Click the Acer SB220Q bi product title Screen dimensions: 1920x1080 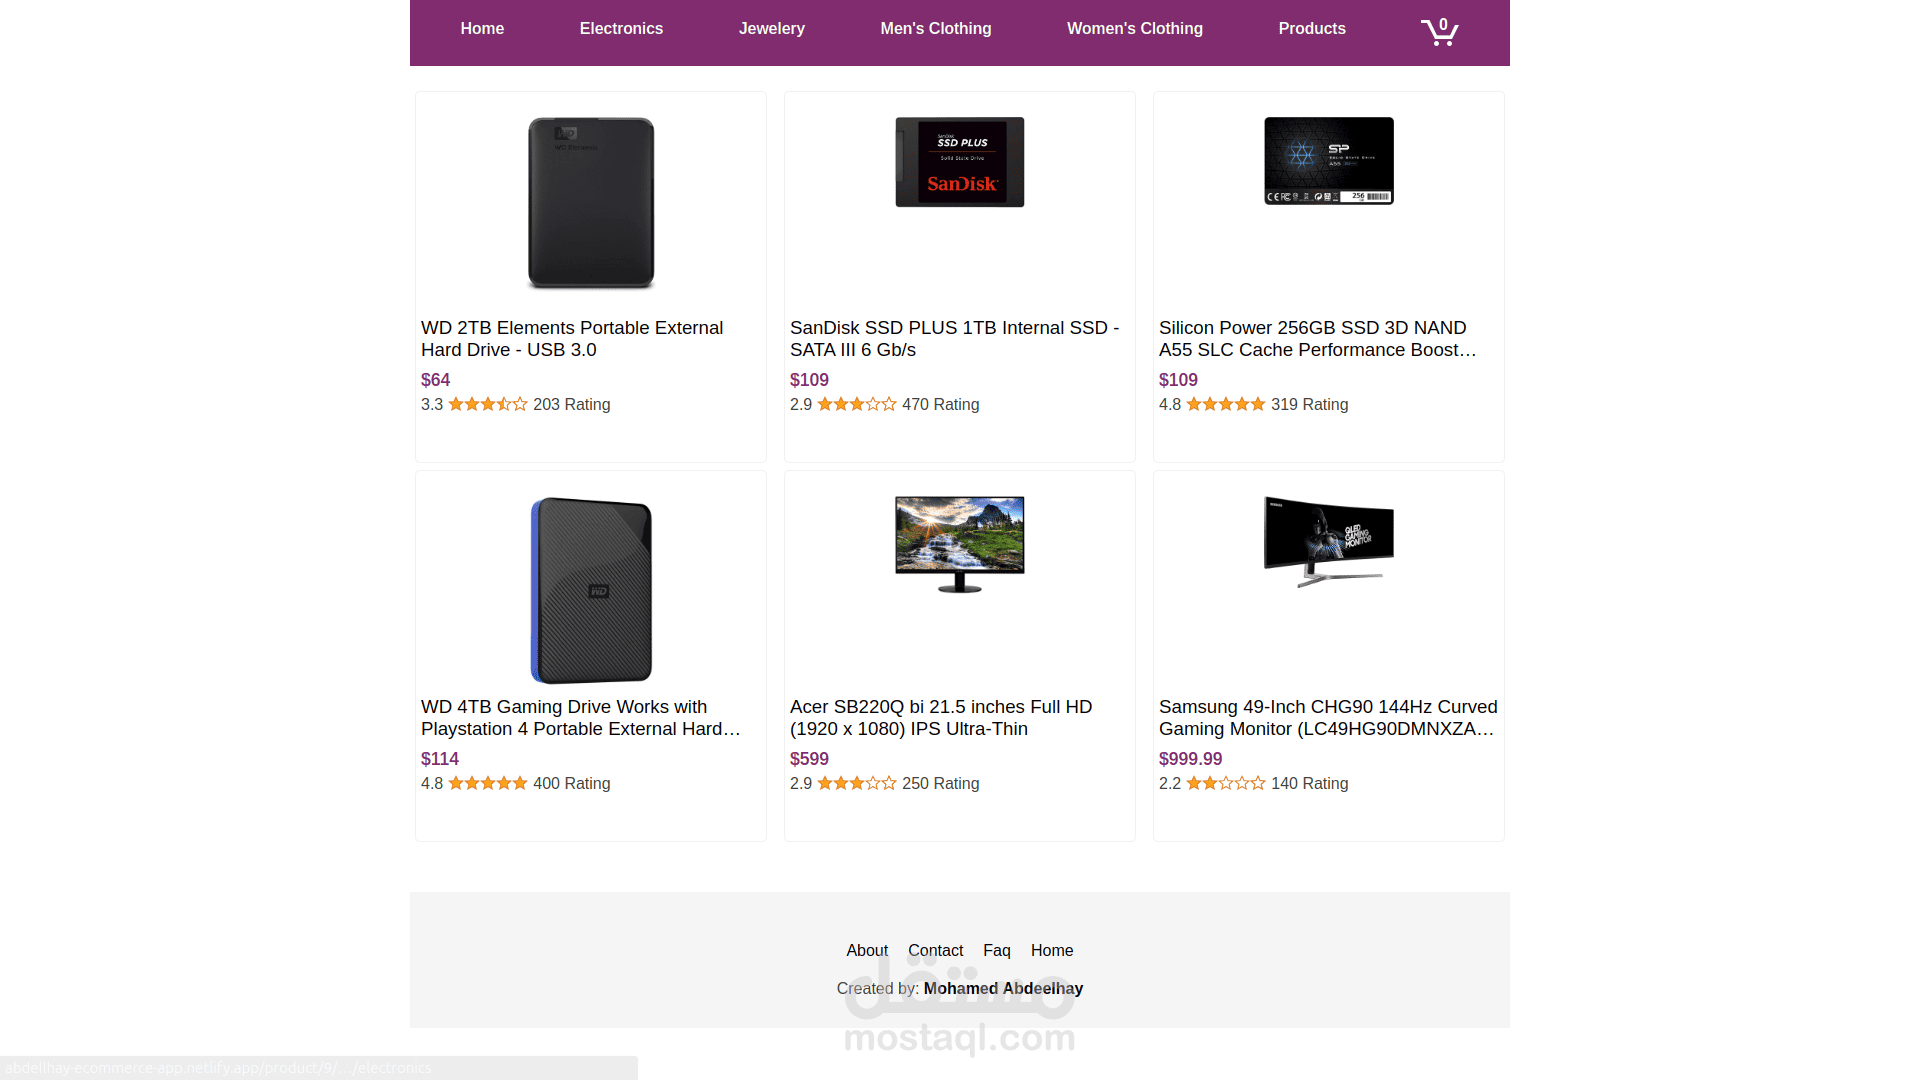[941, 718]
